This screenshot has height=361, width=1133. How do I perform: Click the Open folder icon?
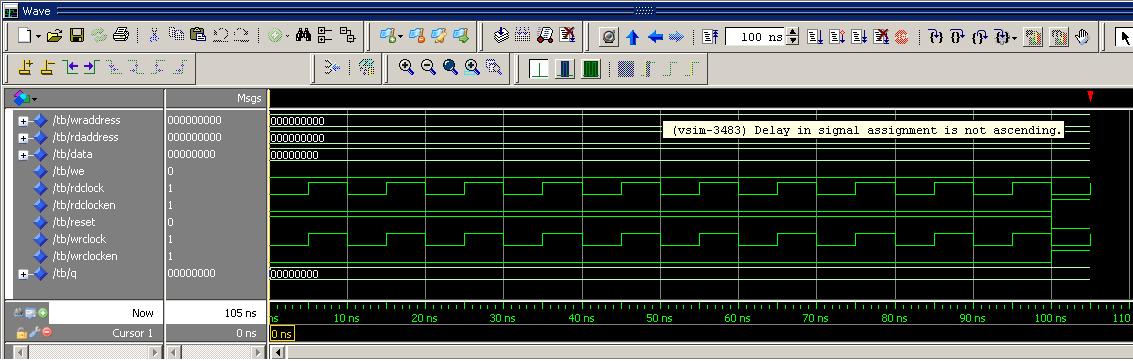point(55,35)
